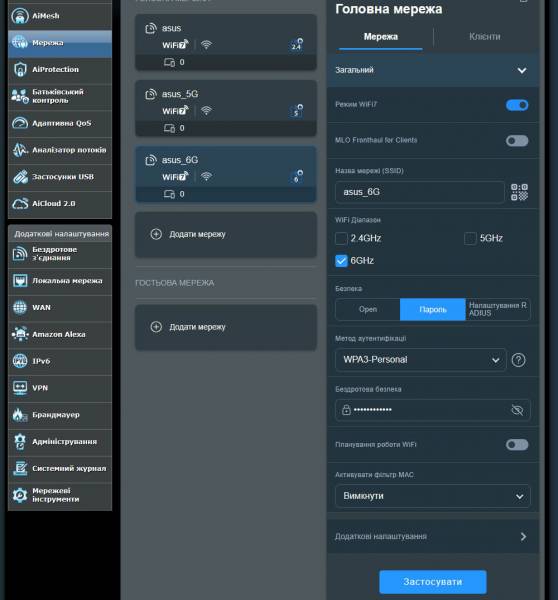
Task: Select the asus network card
Action: tap(226, 42)
